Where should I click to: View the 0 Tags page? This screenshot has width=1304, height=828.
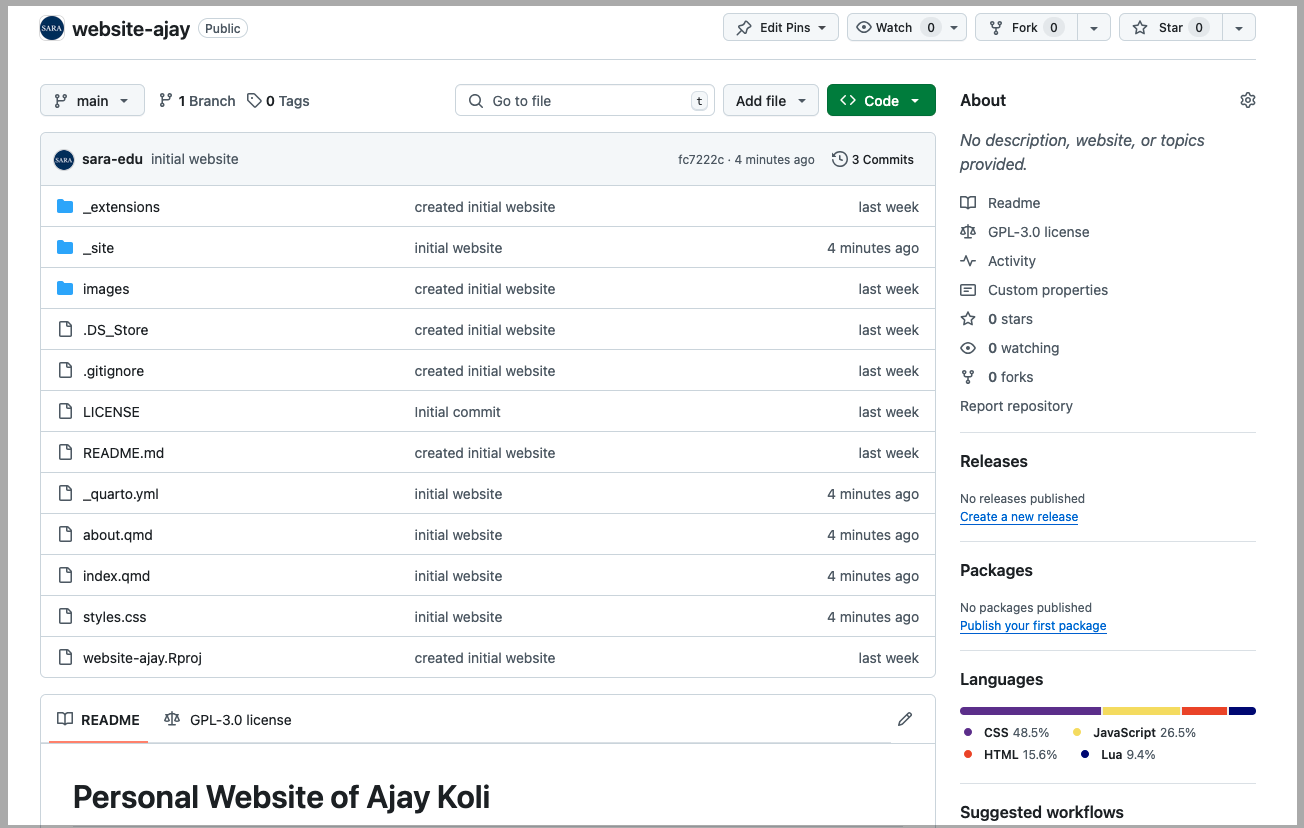point(279,101)
